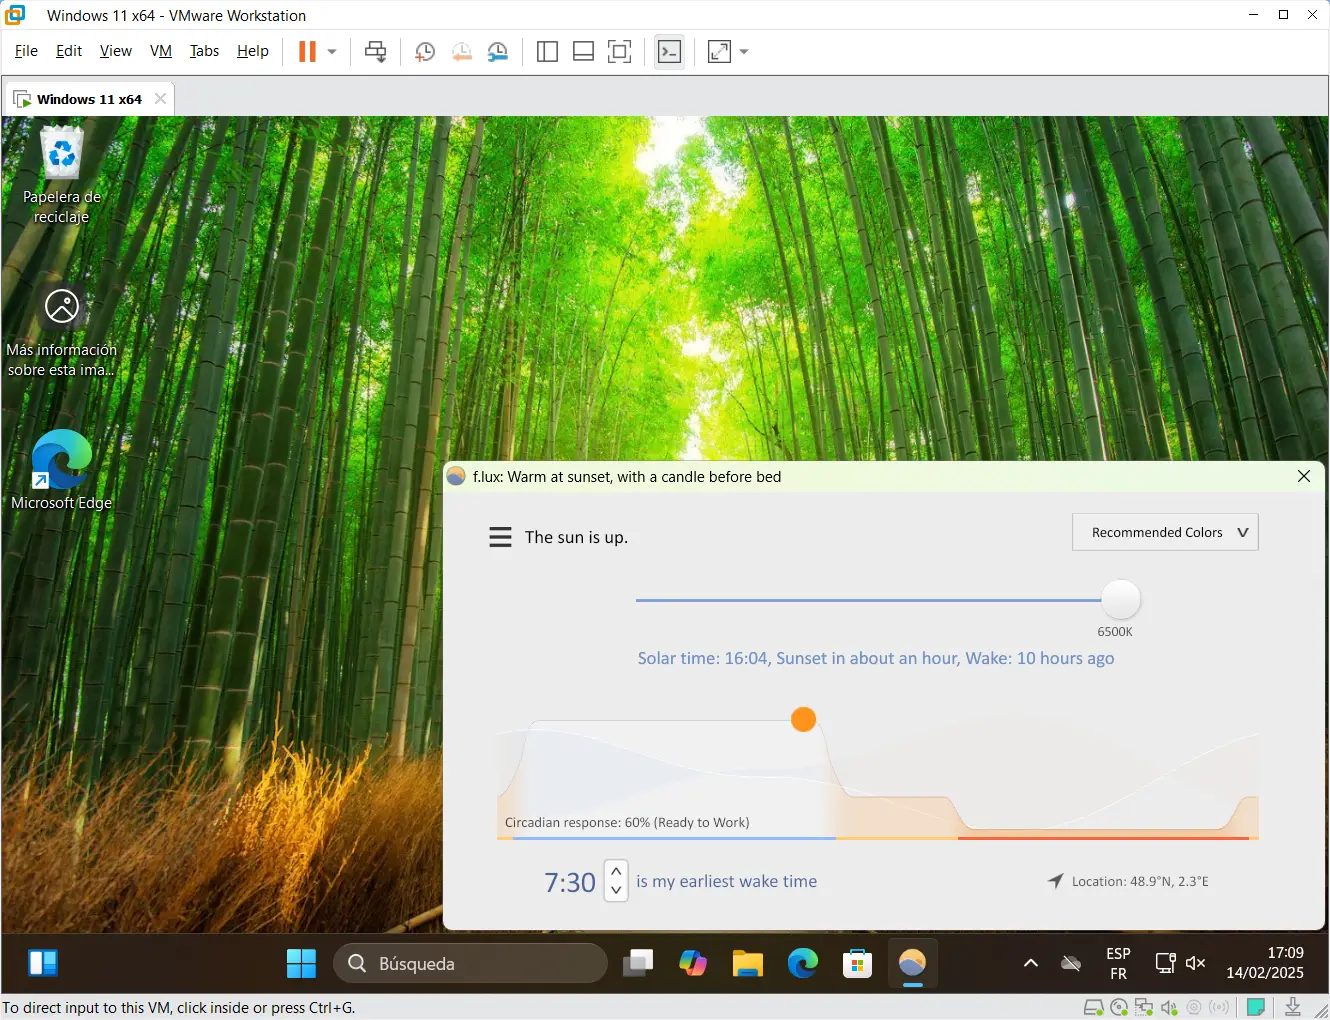Click the Solar time status text
The height and width of the screenshot is (1020, 1330).
tap(876, 658)
